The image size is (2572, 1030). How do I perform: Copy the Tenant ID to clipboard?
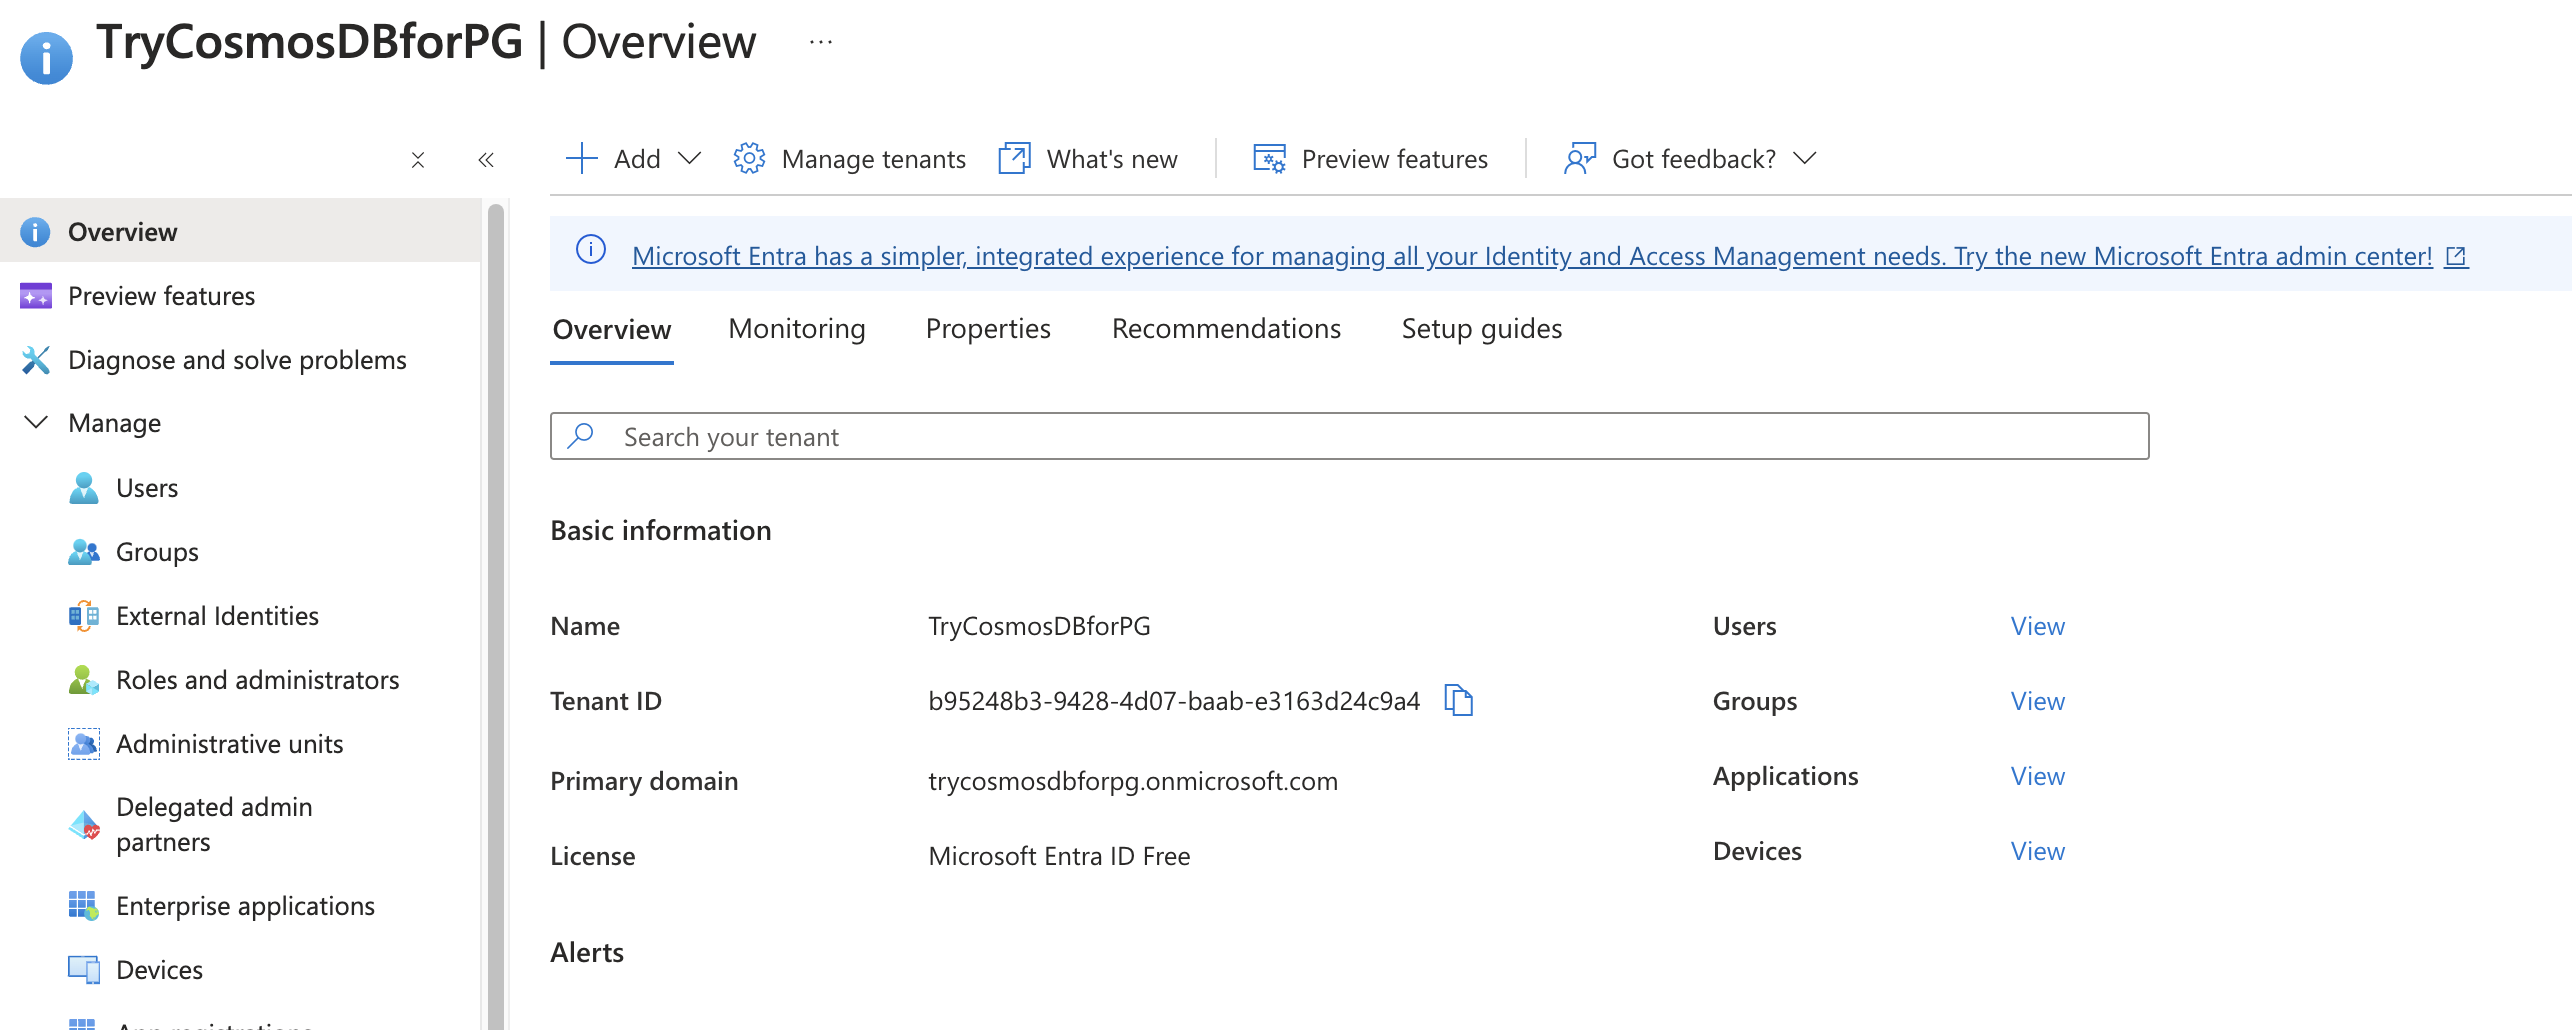coord(1459,700)
